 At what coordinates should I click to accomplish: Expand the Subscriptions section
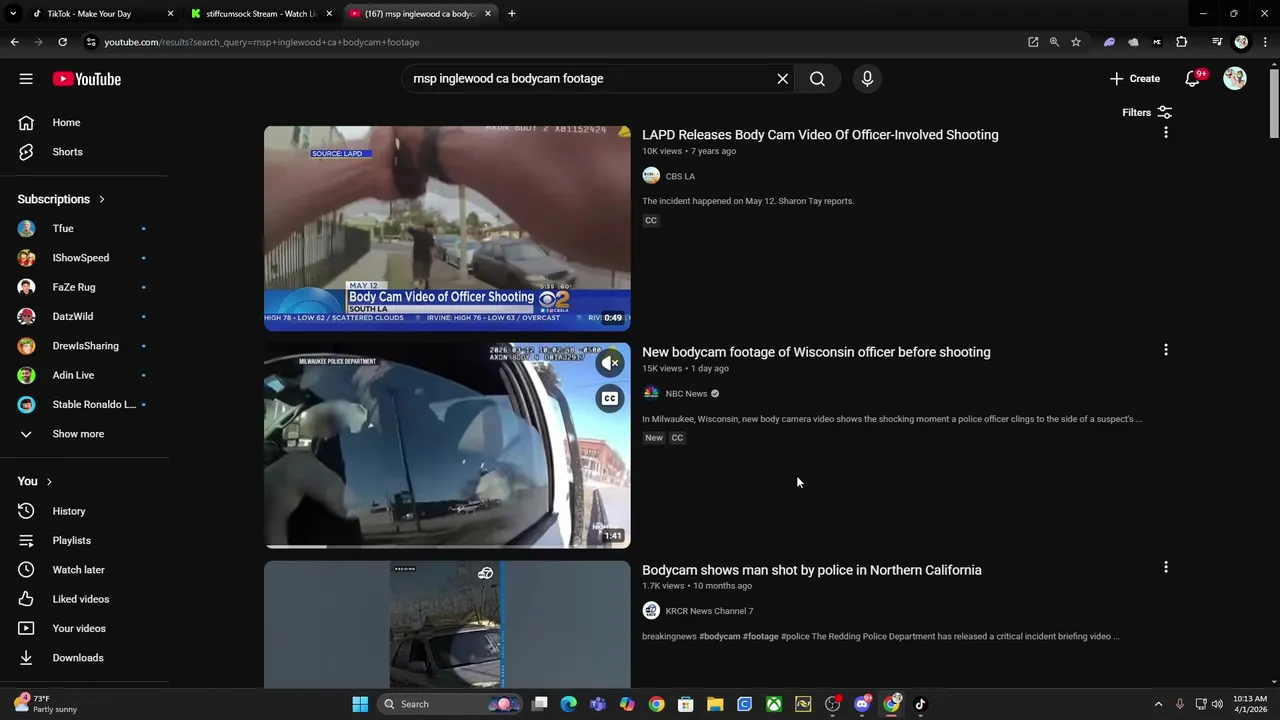pos(62,199)
